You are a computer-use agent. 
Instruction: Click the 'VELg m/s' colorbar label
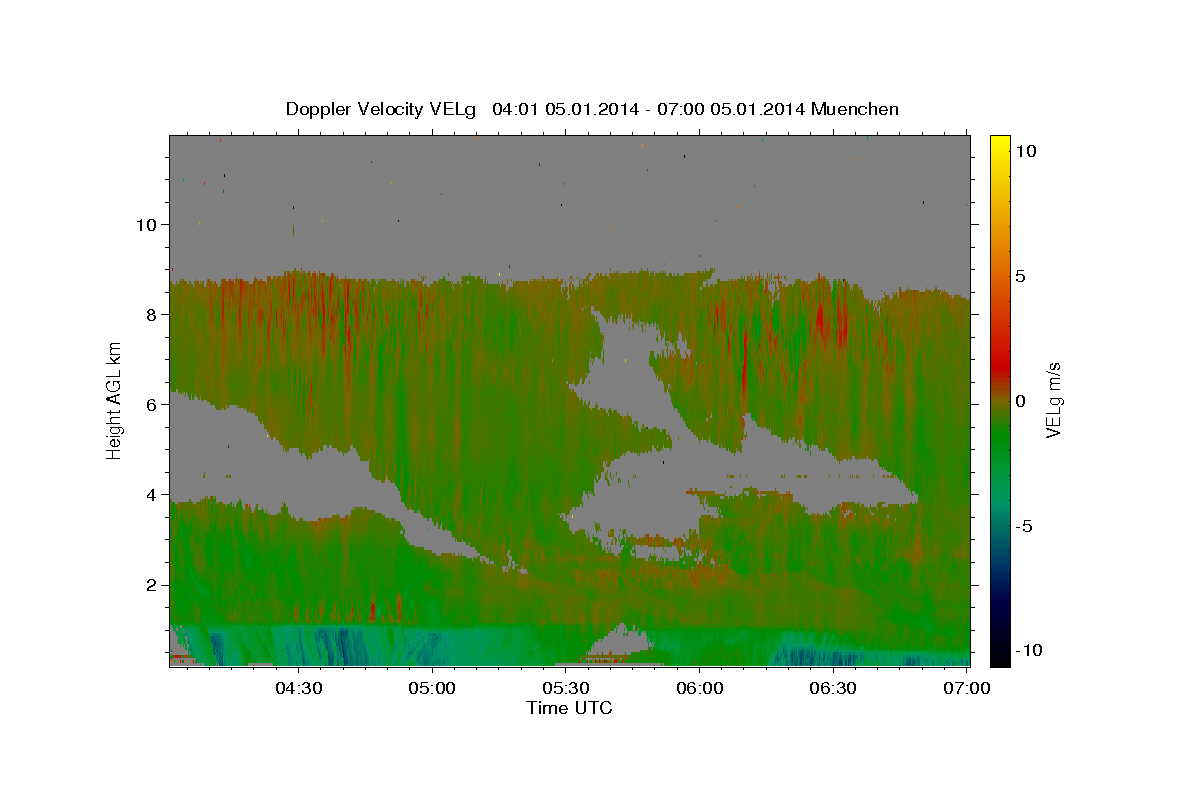[x=1053, y=400]
